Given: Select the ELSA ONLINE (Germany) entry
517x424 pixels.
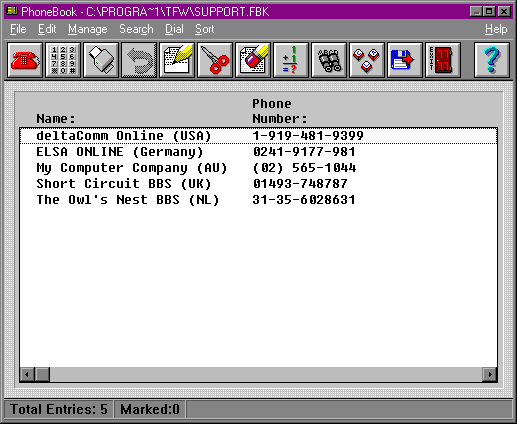Looking at the screenshot, I should point(258,152).
